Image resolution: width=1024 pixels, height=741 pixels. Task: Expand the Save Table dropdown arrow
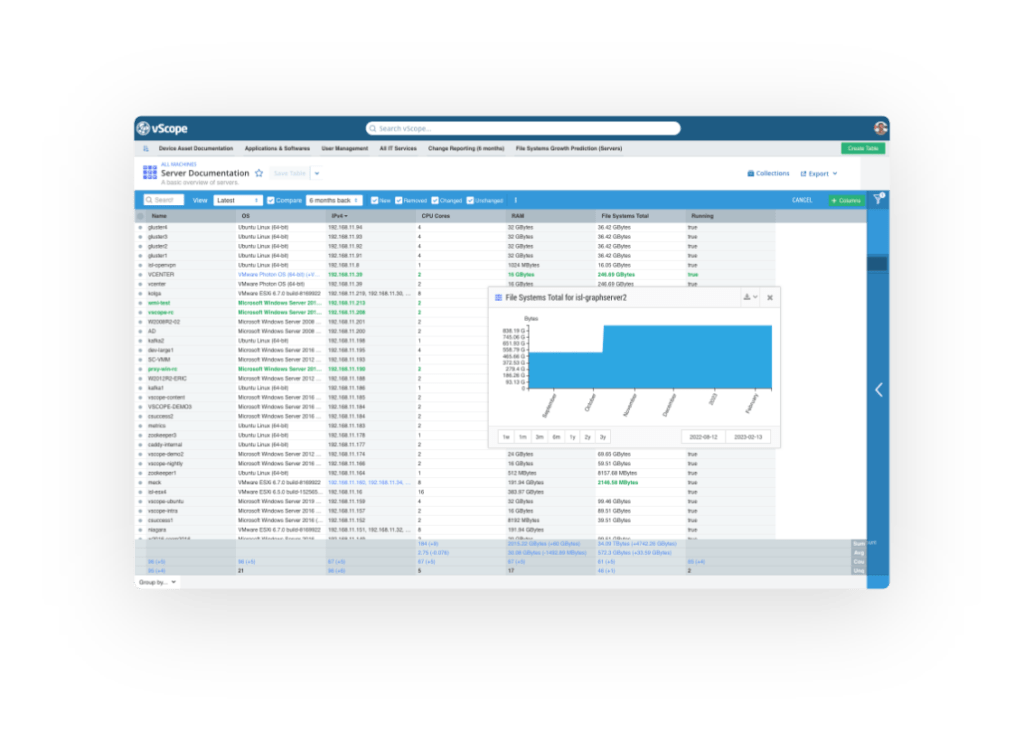[x=317, y=174]
